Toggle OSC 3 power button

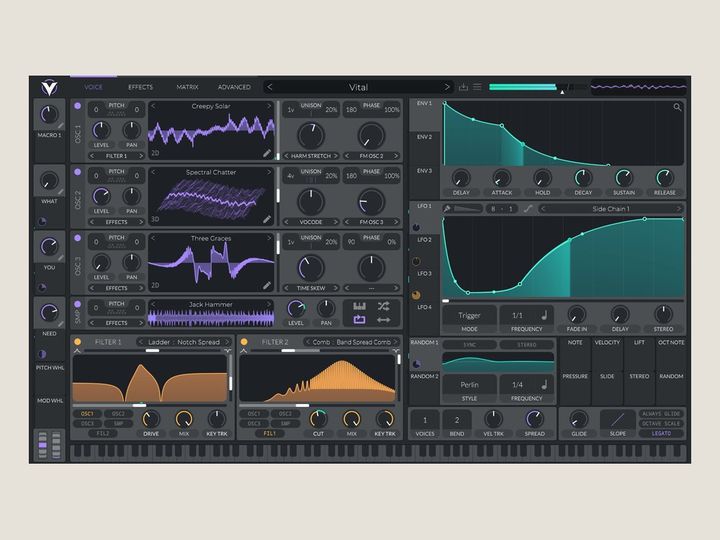pyautogui.click(x=78, y=238)
